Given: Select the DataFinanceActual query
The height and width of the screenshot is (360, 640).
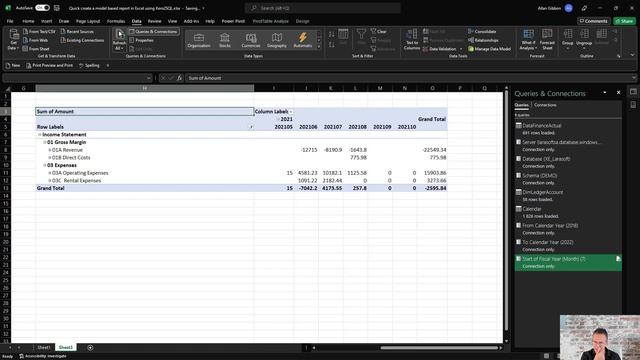Looking at the screenshot, I should click(x=568, y=129).
